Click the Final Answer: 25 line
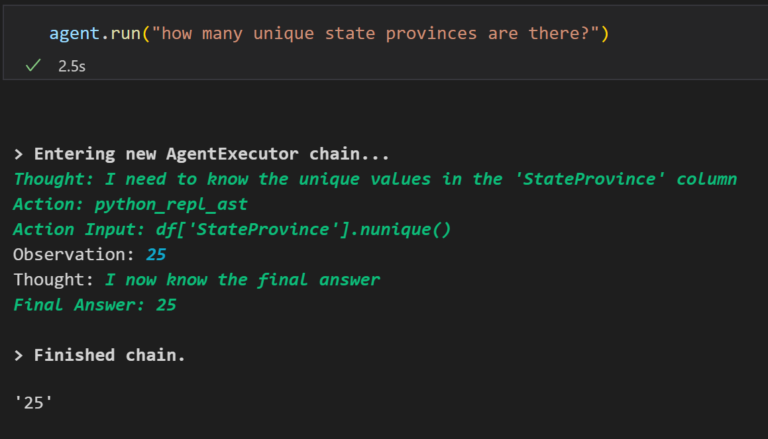768x439 pixels. tap(95, 305)
